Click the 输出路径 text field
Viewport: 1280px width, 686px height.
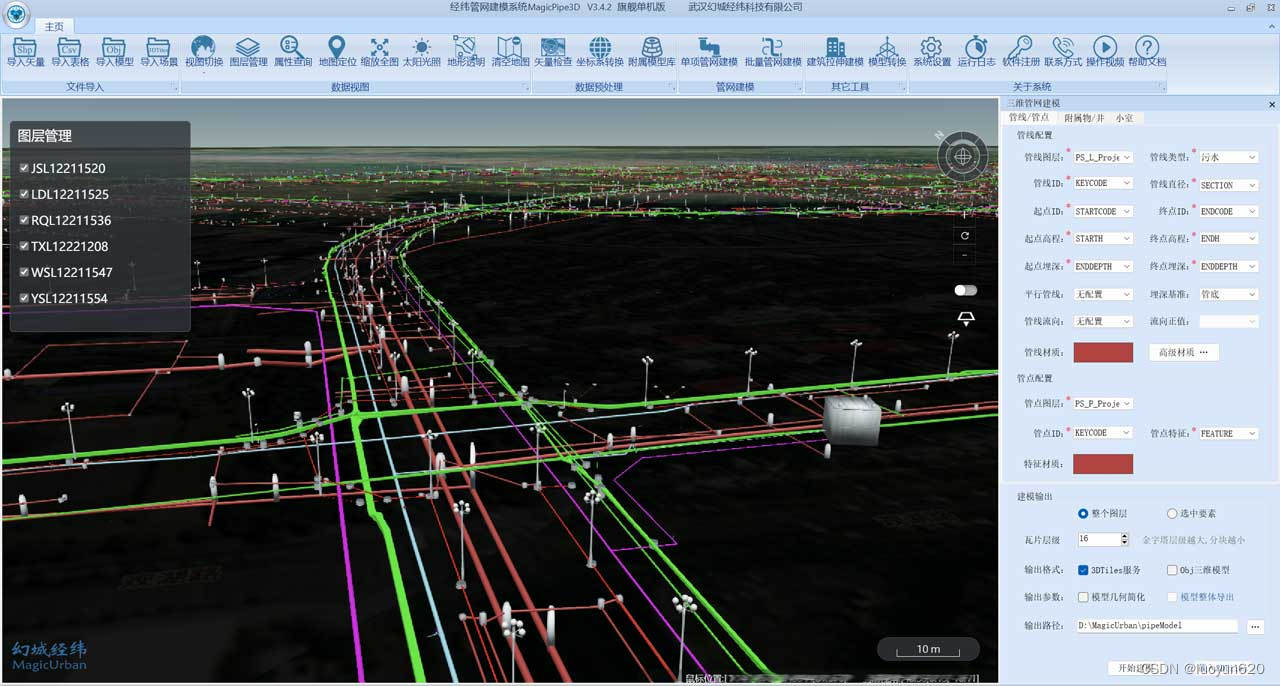pos(1157,626)
